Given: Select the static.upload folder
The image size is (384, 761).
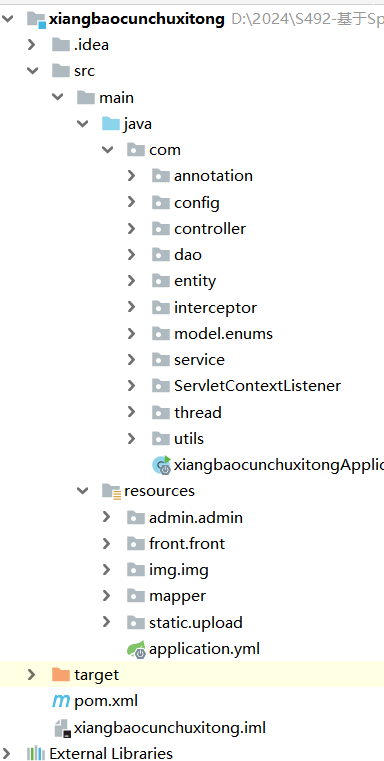Looking at the screenshot, I should (x=196, y=622).
